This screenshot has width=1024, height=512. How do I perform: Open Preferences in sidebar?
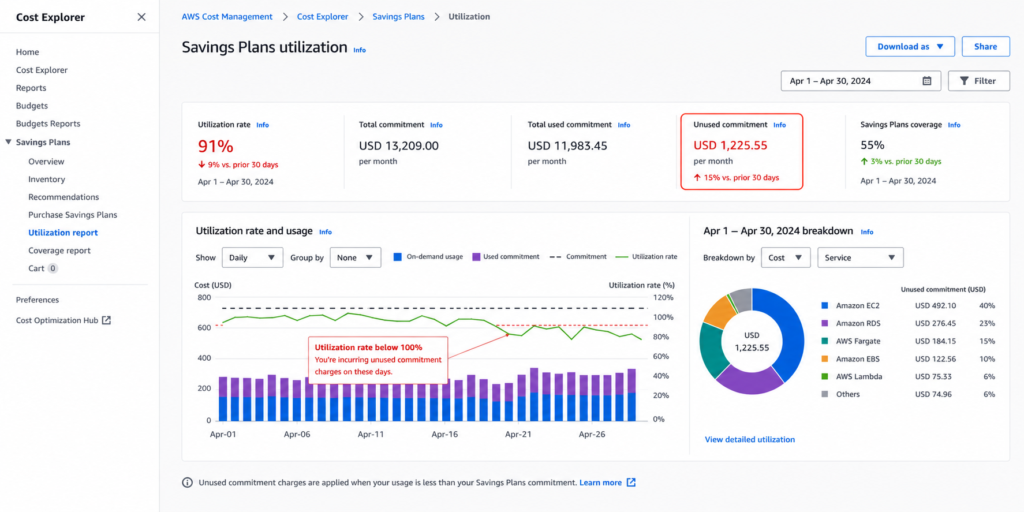point(37,300)
